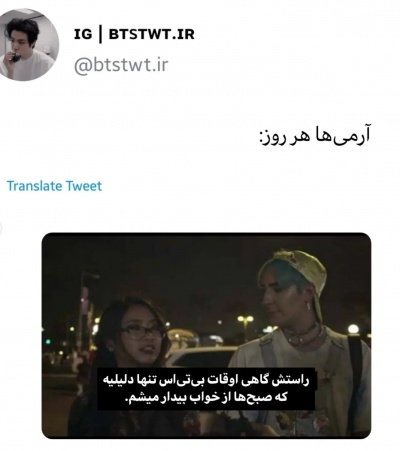Click the woman's black-framed eyeglasses
Viewport: 400px width, 451px height.
142,331
